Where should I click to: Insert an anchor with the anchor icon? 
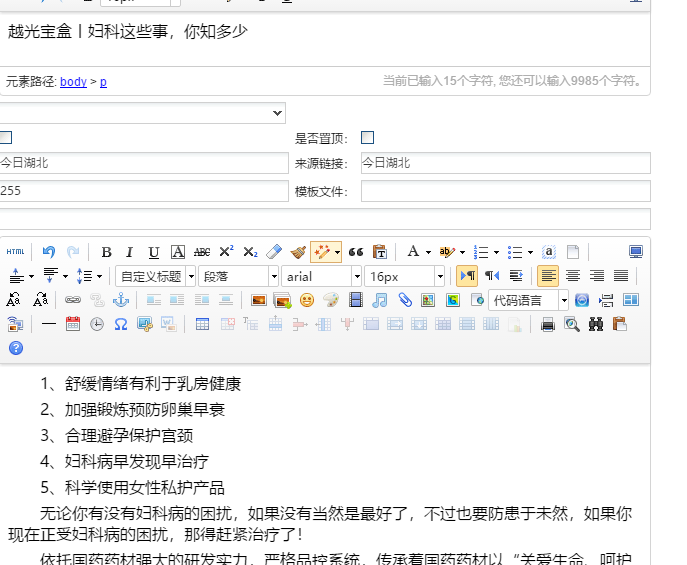(120, 300)
